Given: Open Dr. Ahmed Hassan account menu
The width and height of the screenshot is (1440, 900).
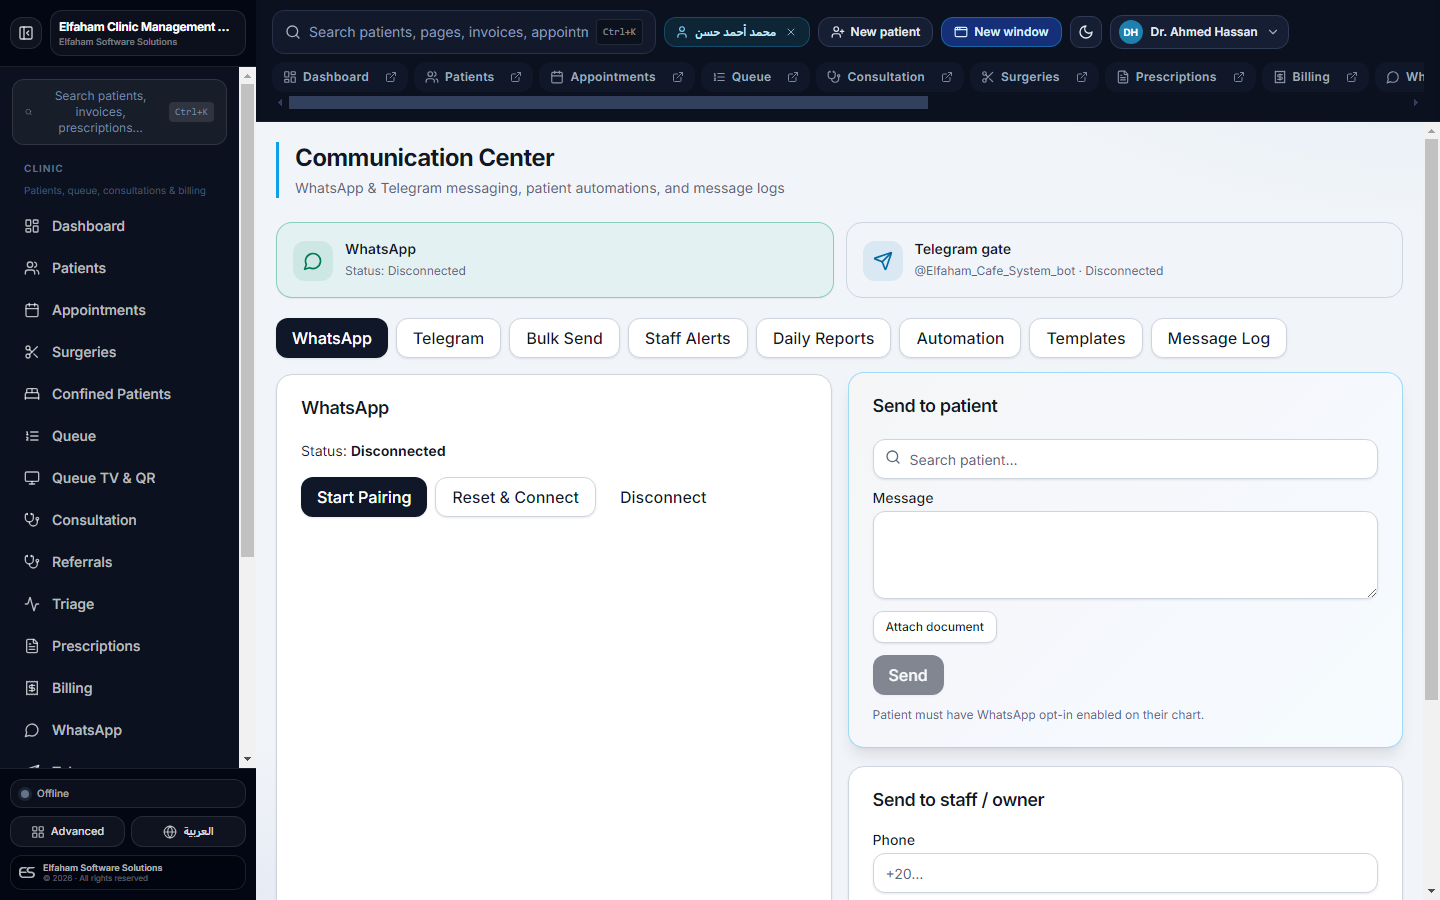Looking at the screenshot, I should 1199,32.
